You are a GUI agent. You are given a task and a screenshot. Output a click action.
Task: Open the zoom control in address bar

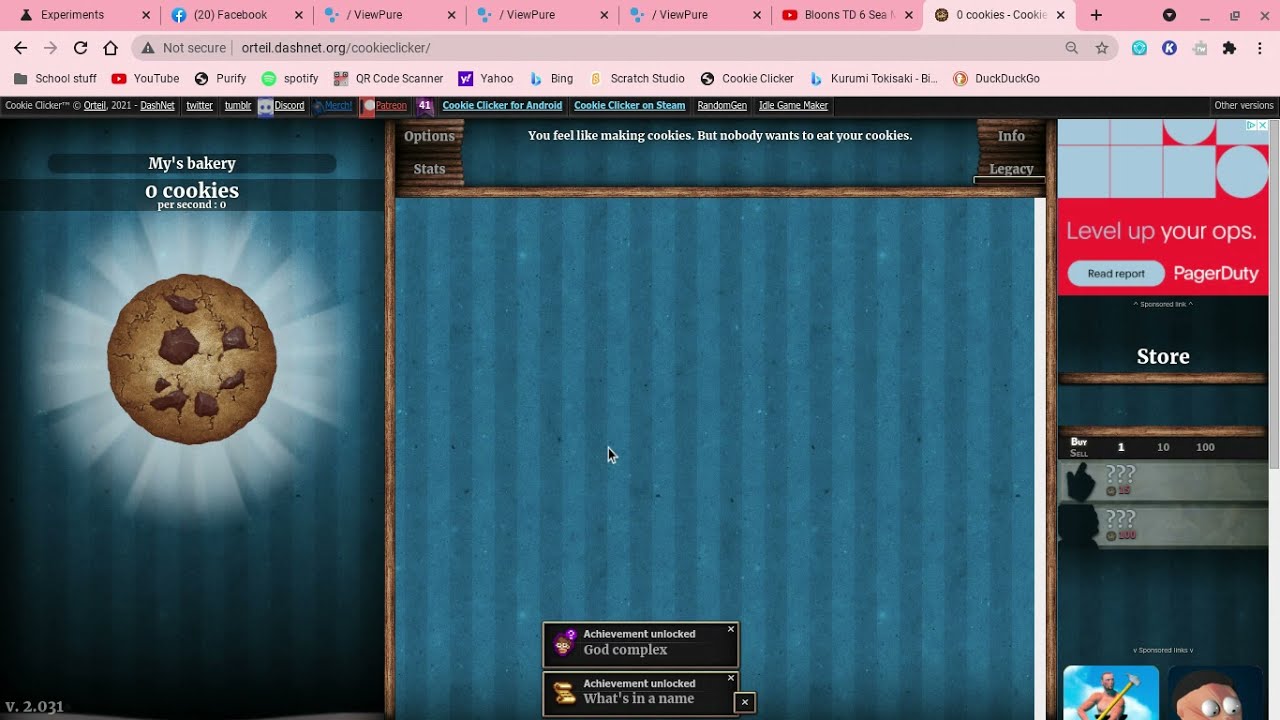pos(1072,48)
